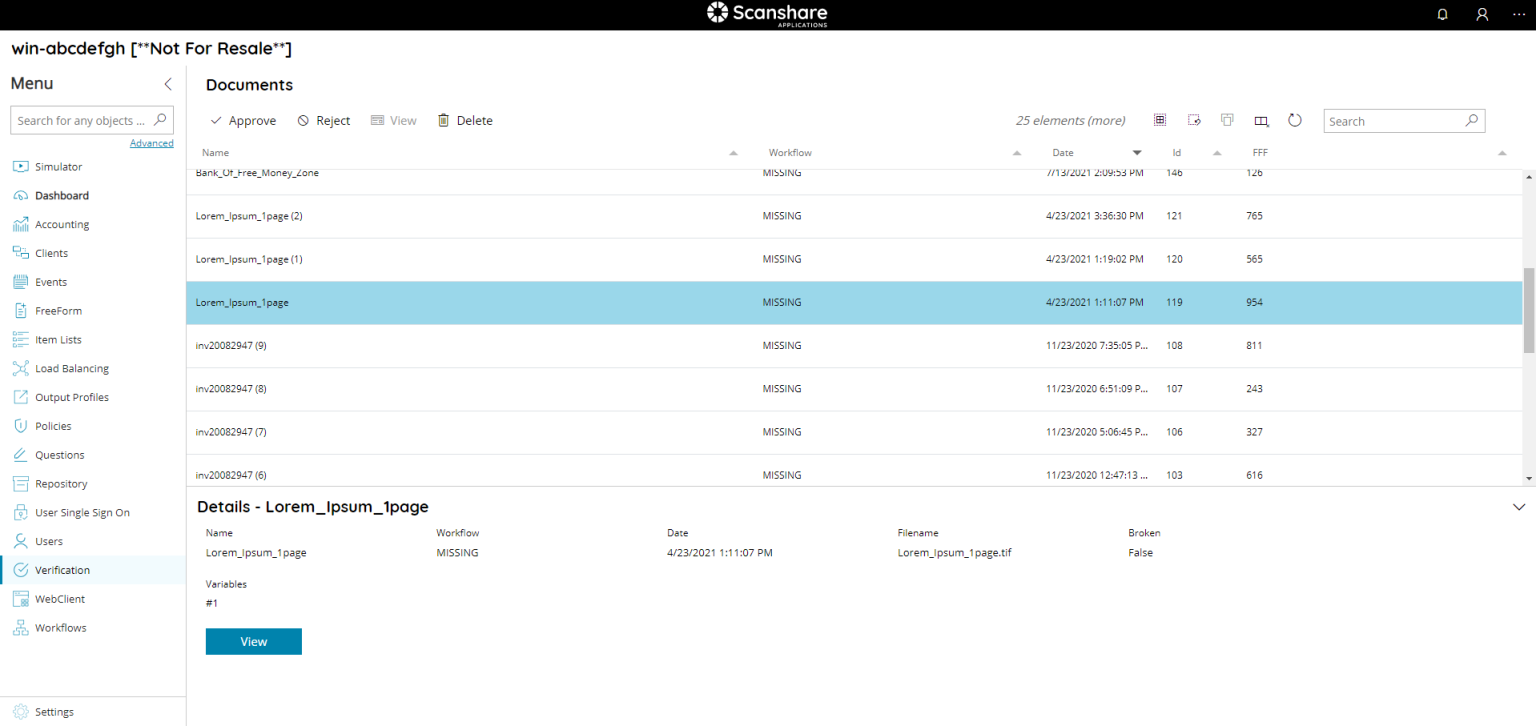This screenshot has height=726, width=1536.
Task: Click inside the documents Search field
Action: coord(1395,120)
